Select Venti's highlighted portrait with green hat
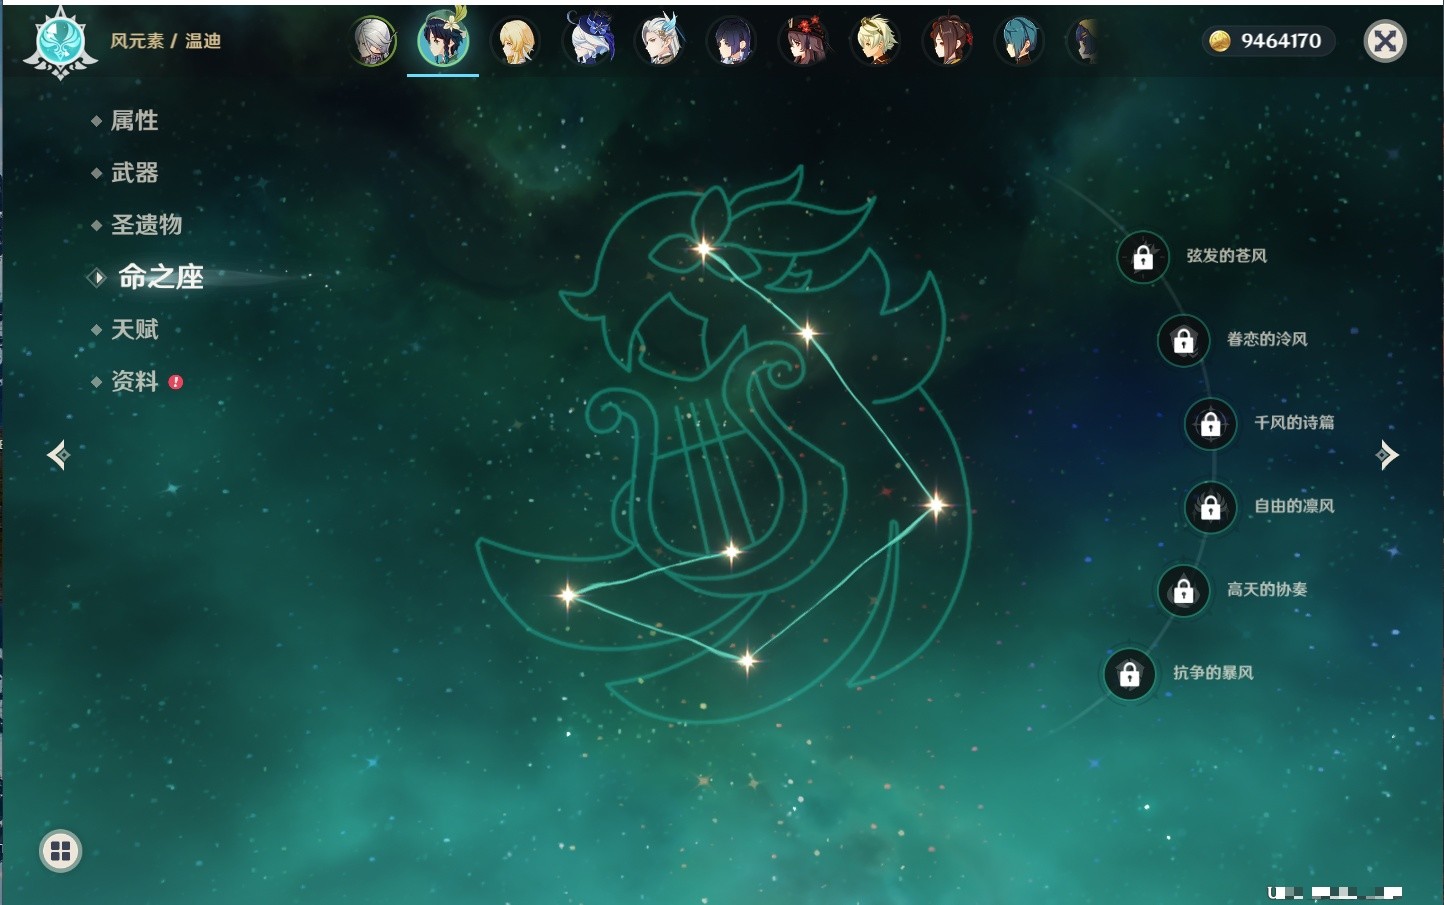The height and width of the screenshot is (905, 1444). [443, 40]
